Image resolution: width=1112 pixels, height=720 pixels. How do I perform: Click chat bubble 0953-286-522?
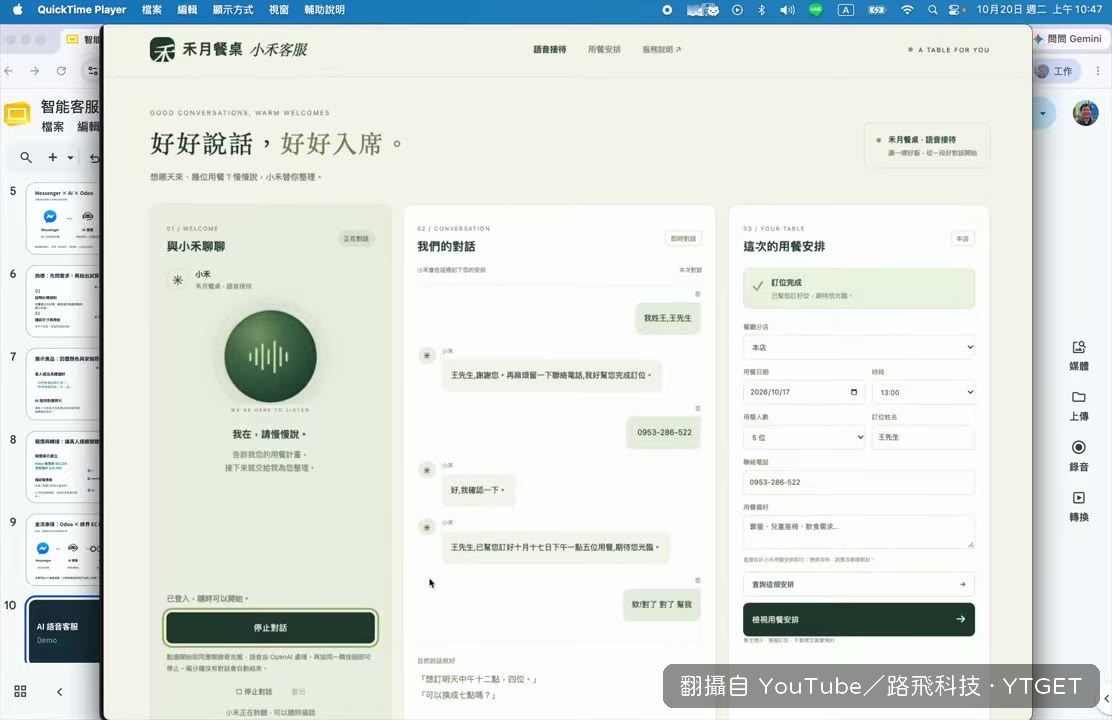(x=664, y=432)
